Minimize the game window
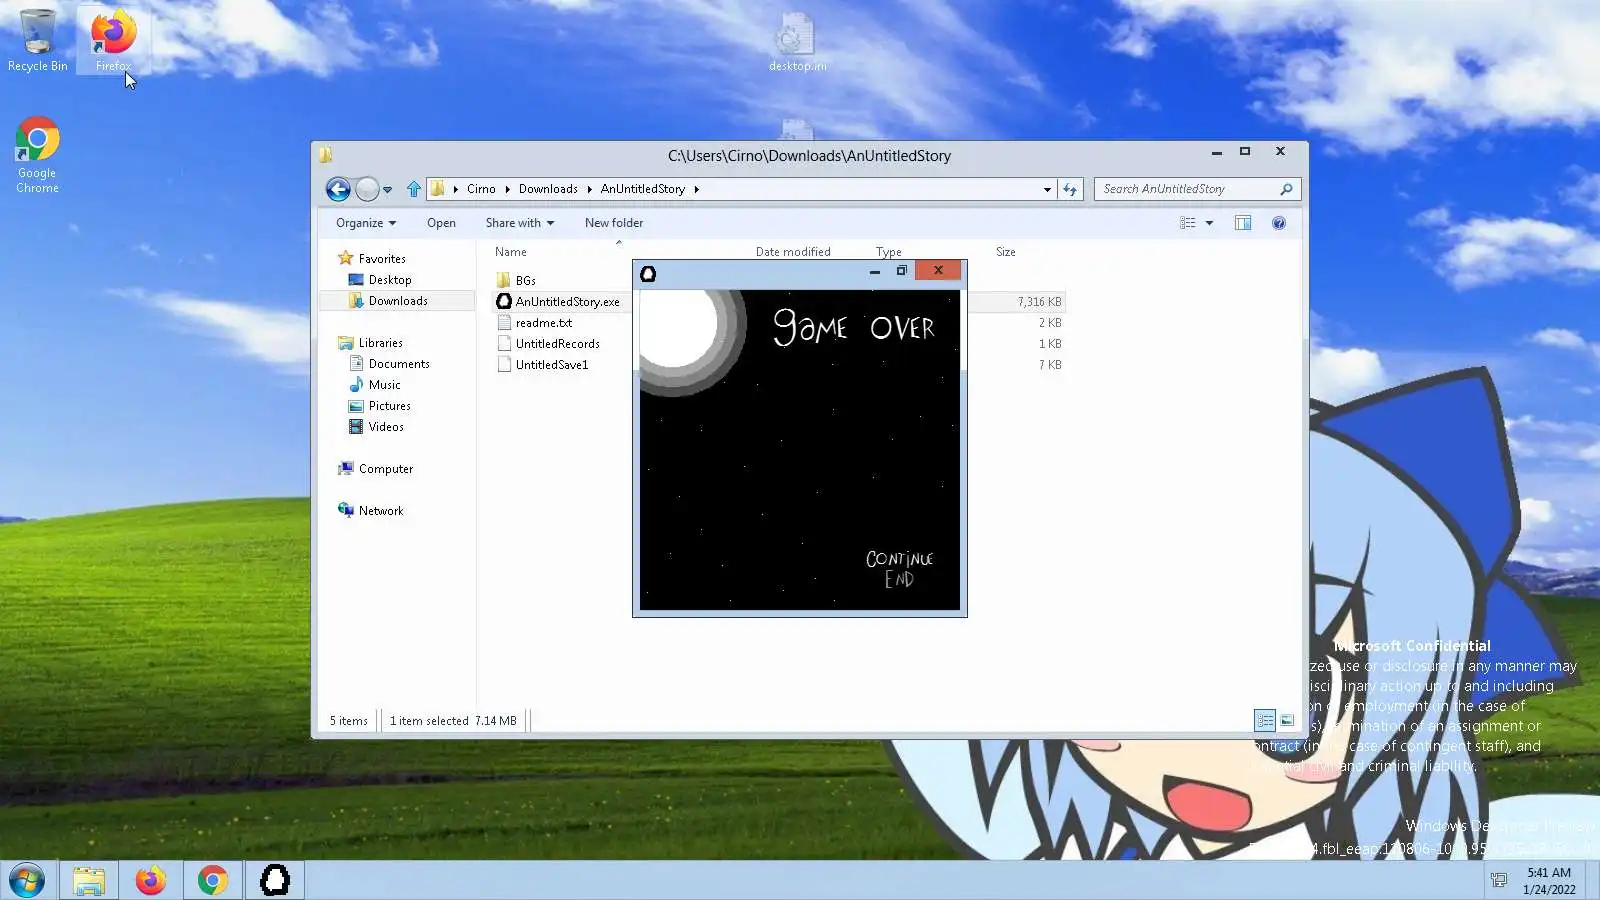This screenshot has width=1600, height=900. [x=875, y=272]
